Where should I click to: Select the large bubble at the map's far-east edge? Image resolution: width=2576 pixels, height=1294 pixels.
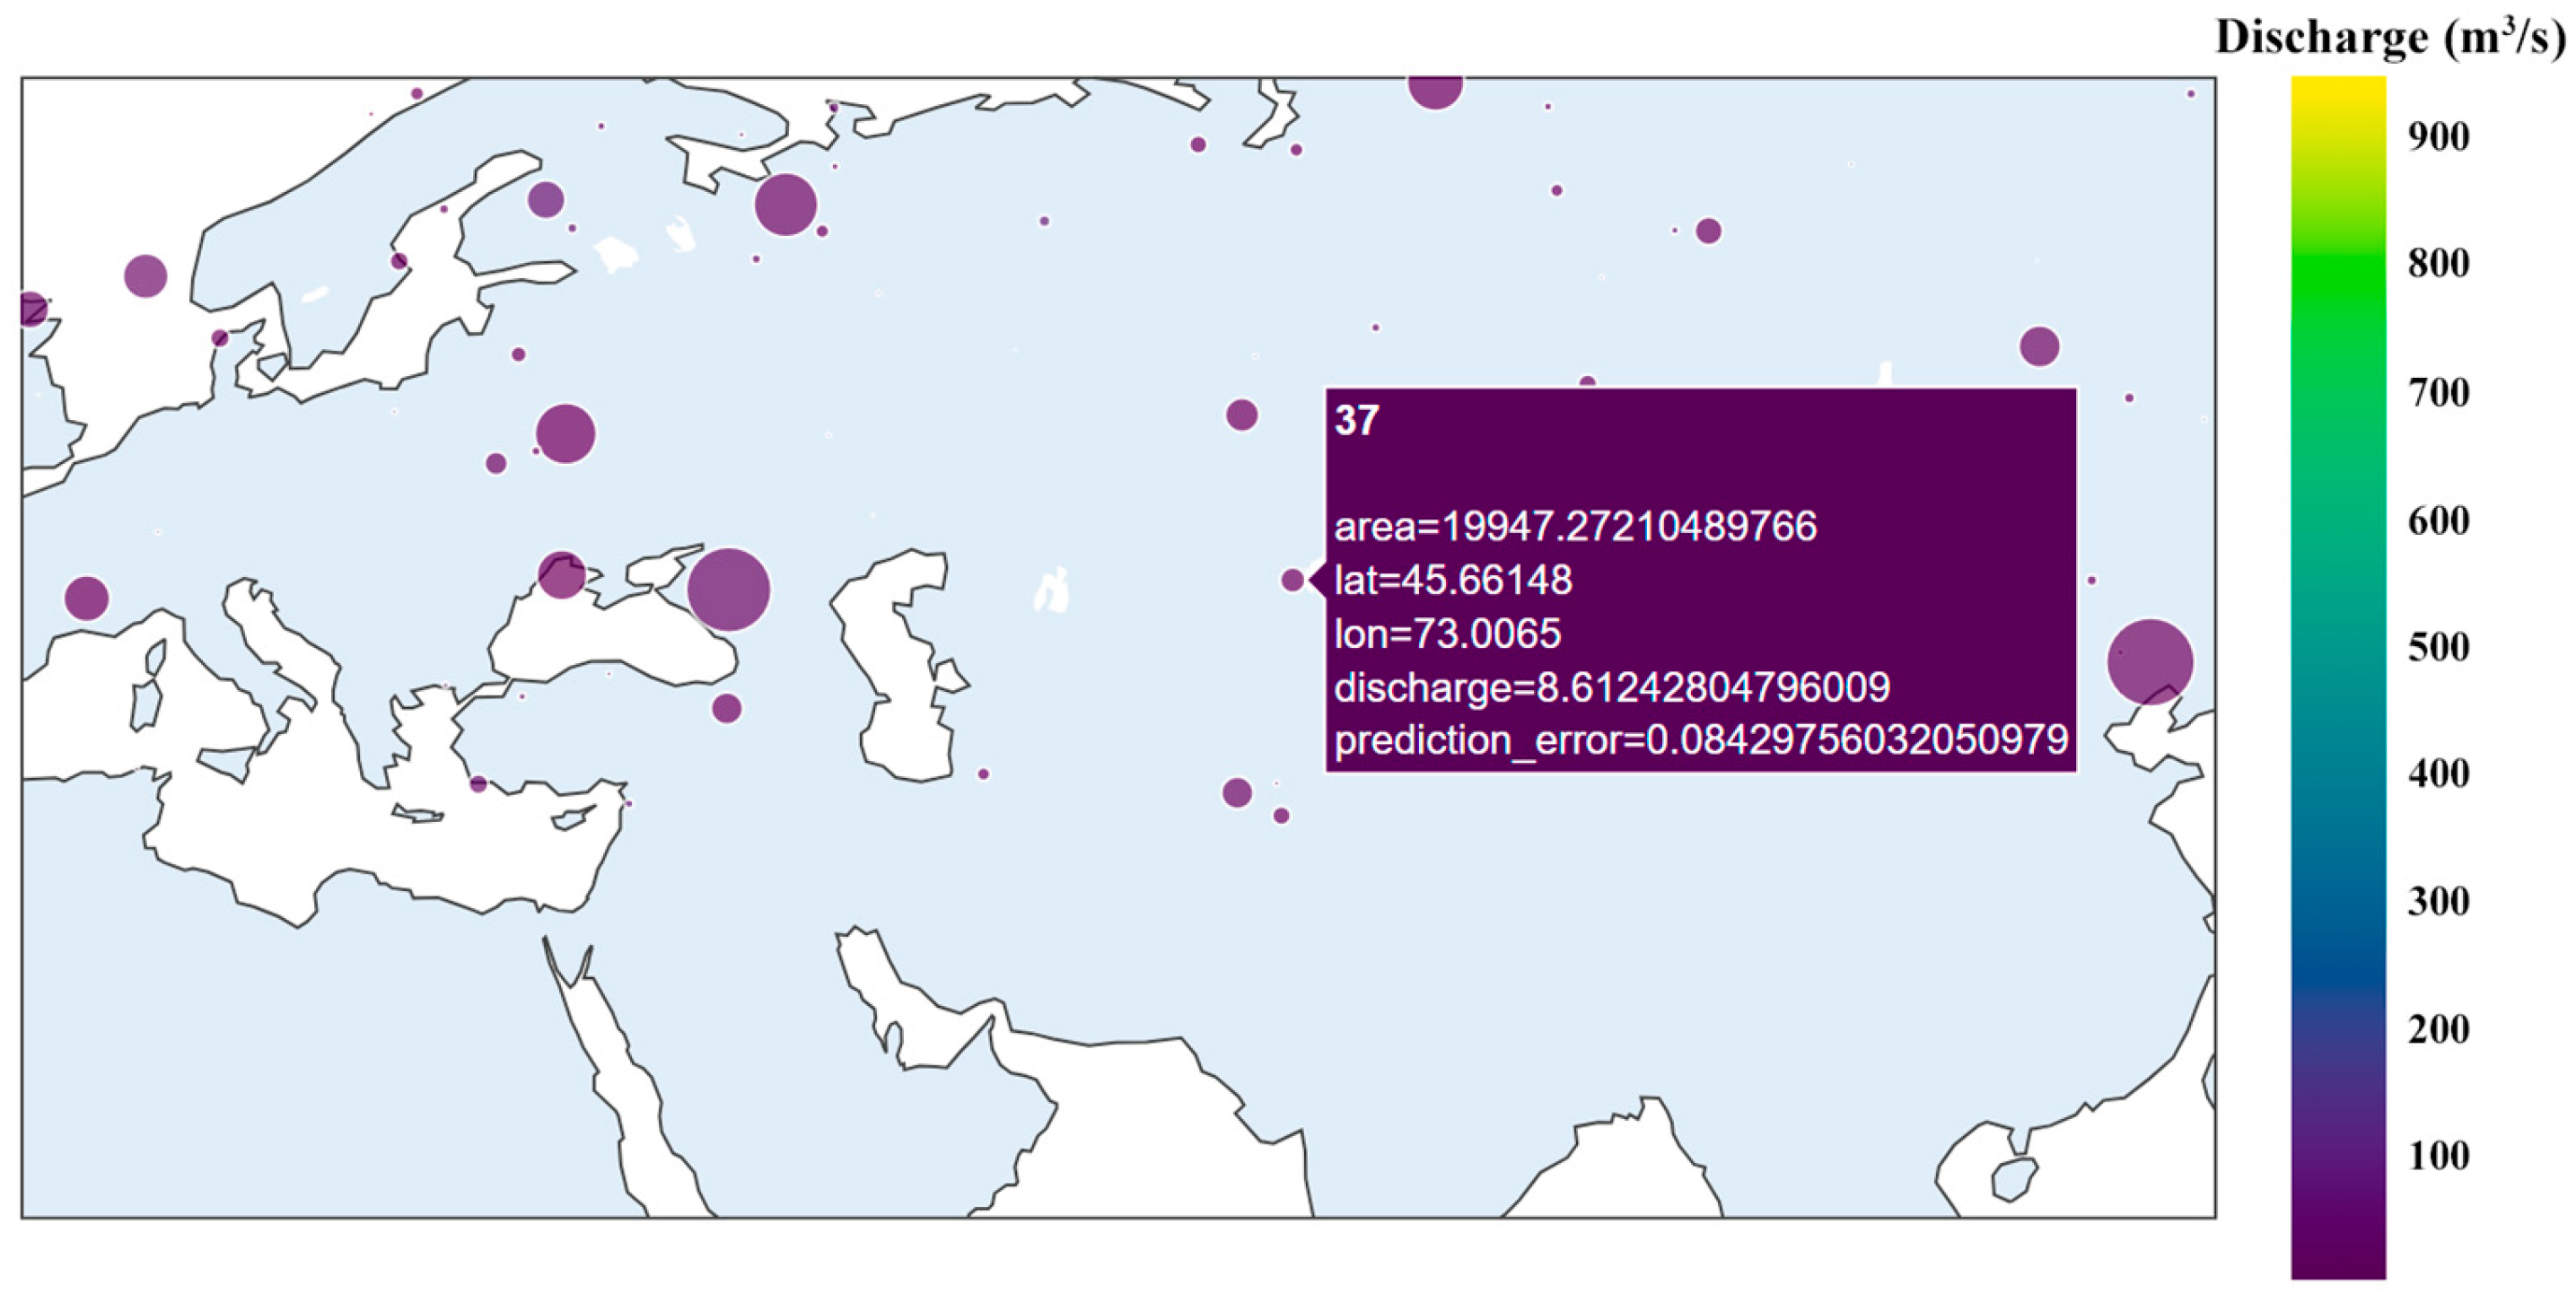tap(2150, 662)
